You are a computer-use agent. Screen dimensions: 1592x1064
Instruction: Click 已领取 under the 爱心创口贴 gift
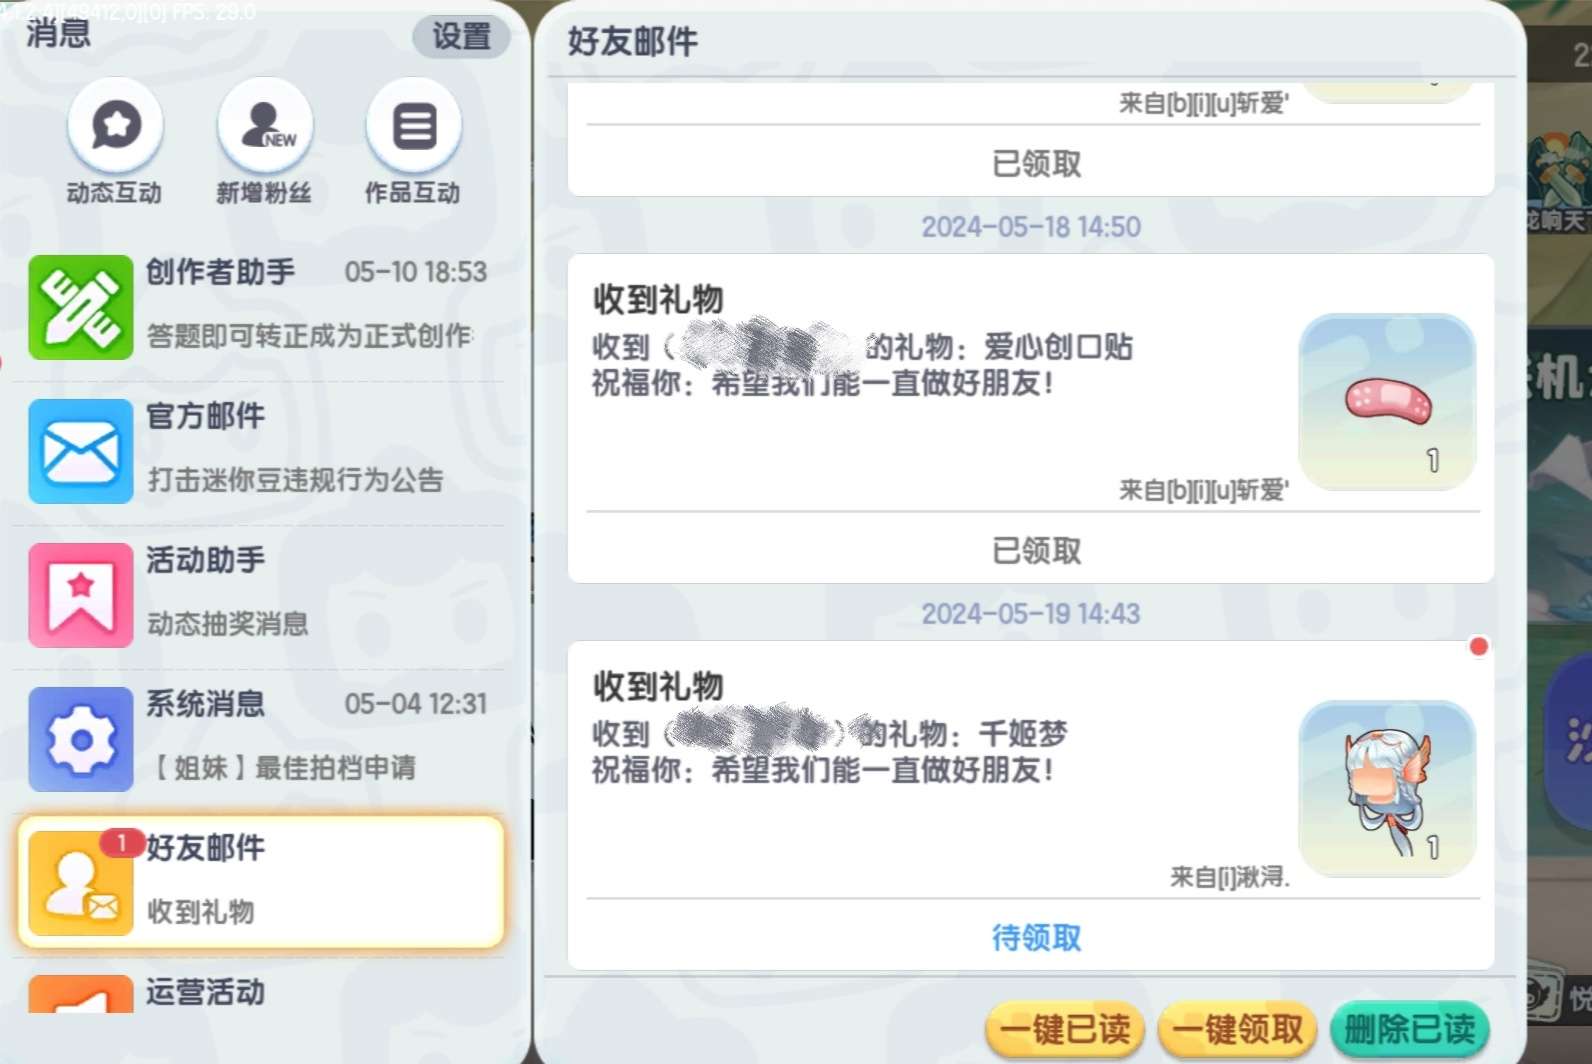[x=1036, y=551]
